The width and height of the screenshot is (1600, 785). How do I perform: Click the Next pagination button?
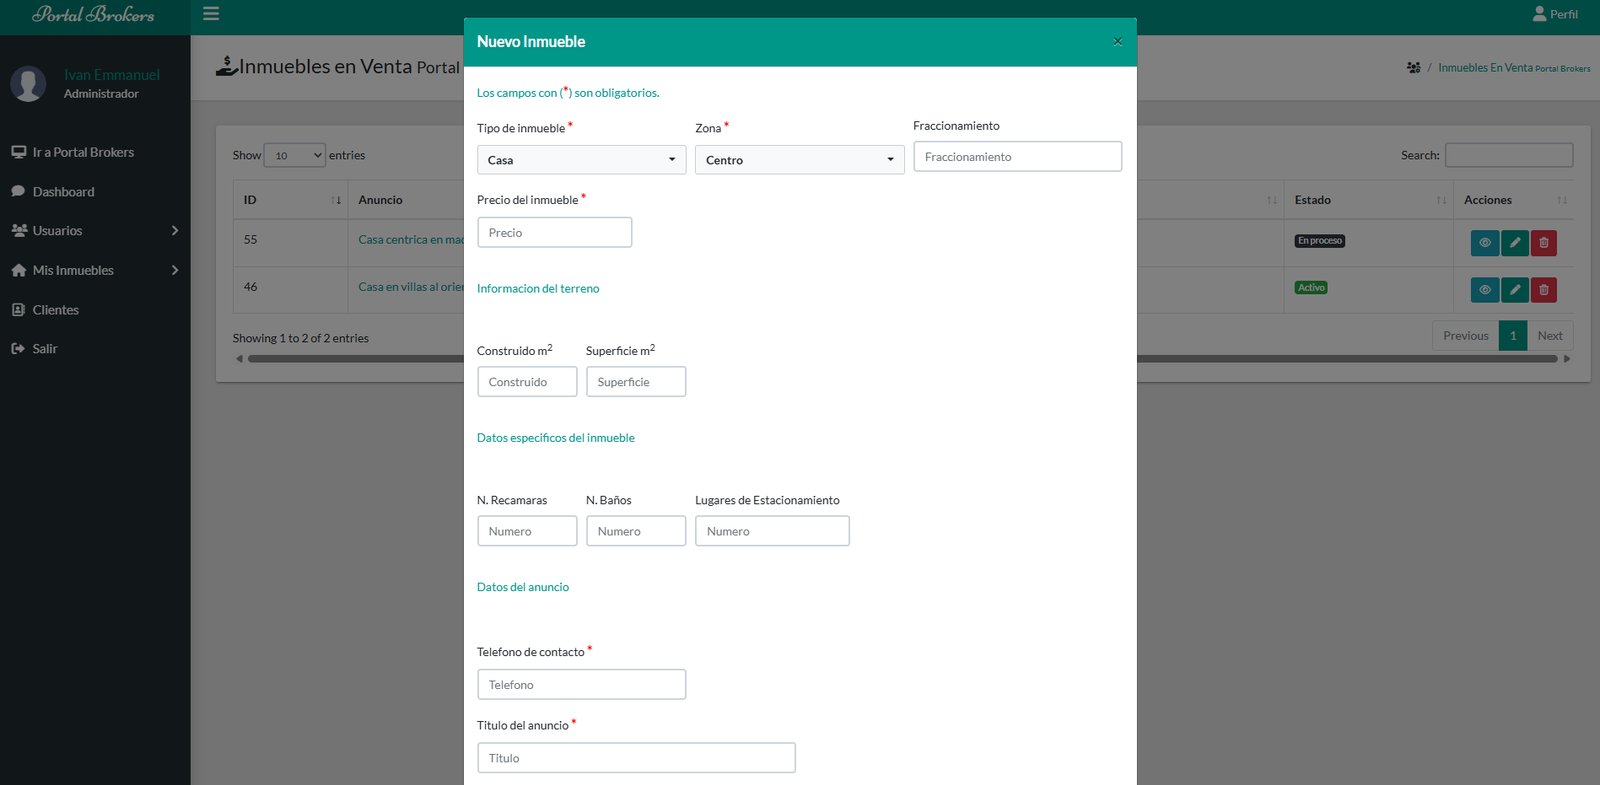tap(1550, 336)
